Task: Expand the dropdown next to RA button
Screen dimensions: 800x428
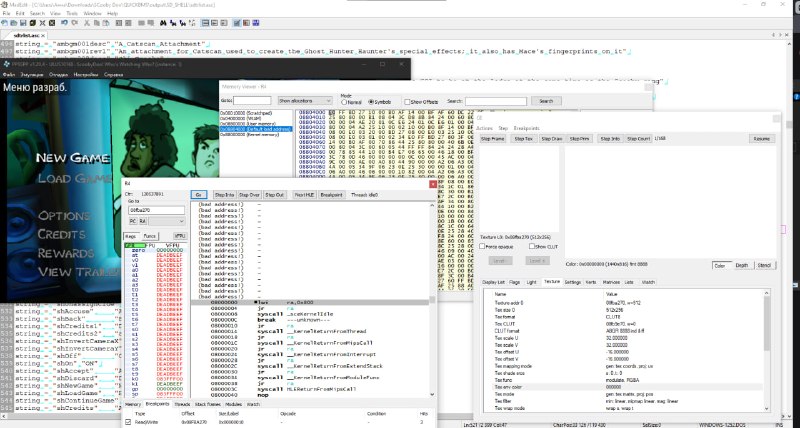Action: 167,221
